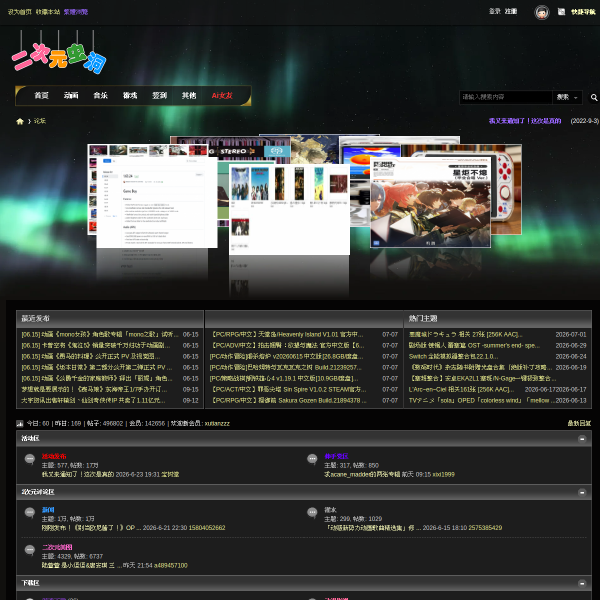Open post with Build.21239257
The height and width of the screenshot is (600, 600).
[286, 368]
